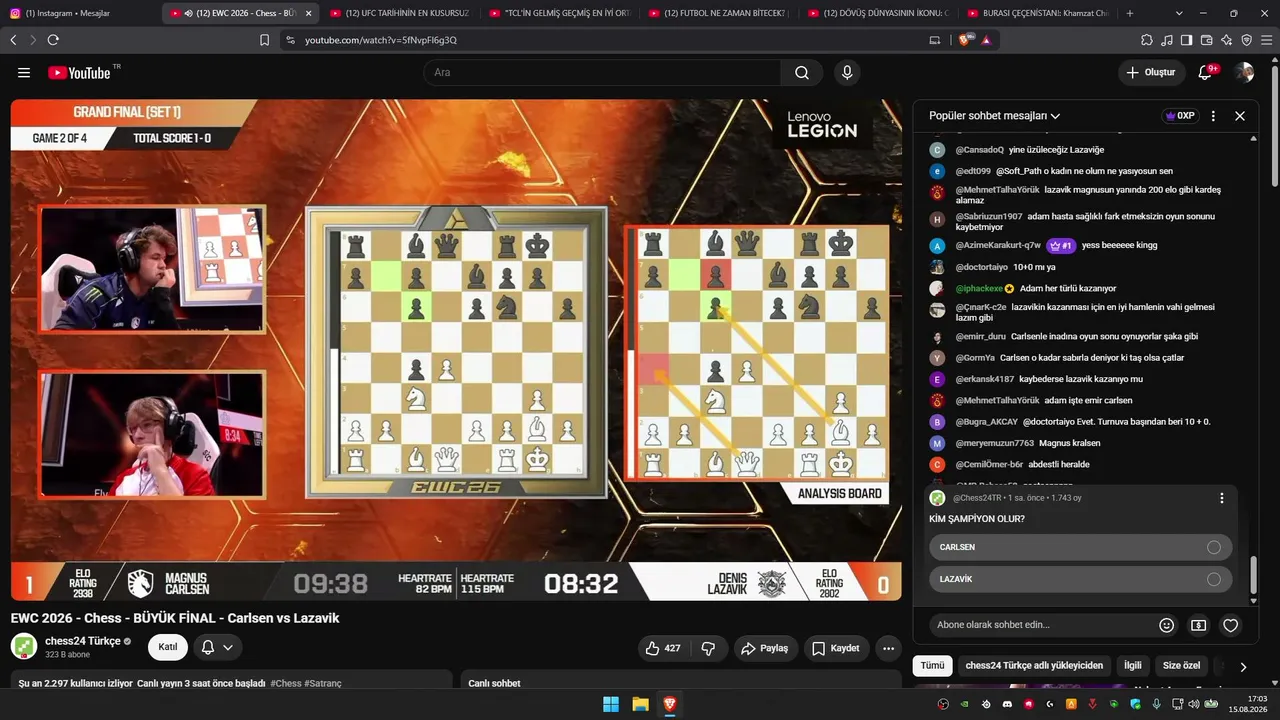Open File Explorer from the taskbar
Viewport: 1280px width, 720px height.
[640, 704]
